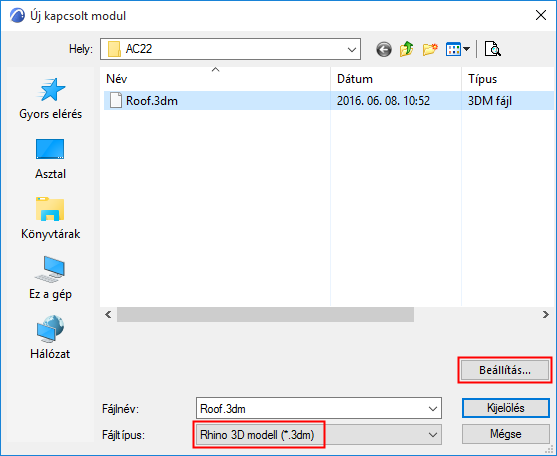Click the Mégse cancel button
The width and height of the screenshot is (557, 456).
pyautogui.click(x=505, y=434)
